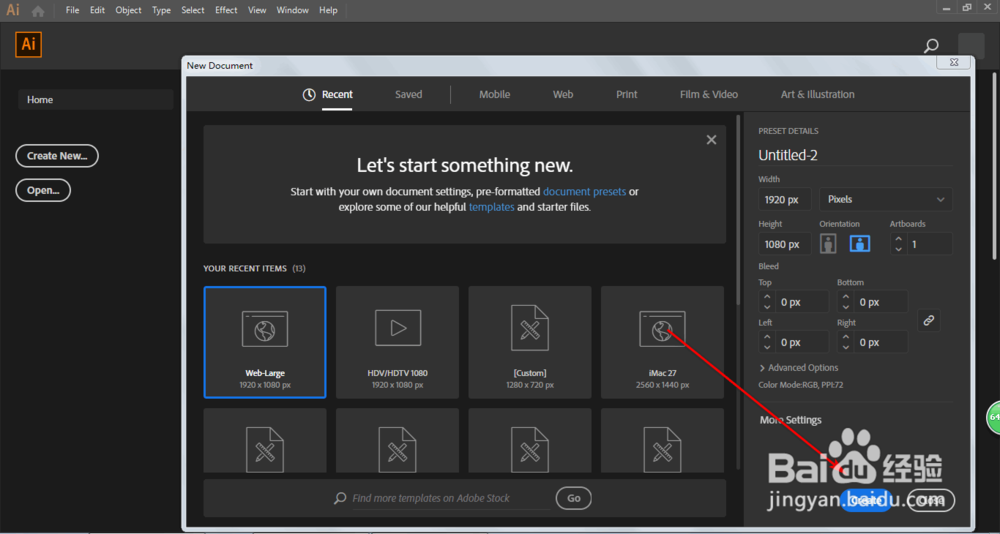Switch to the Print tab
Image resolution: width=1000 pixels, height=534 pixels.
(x=626, y=94)
